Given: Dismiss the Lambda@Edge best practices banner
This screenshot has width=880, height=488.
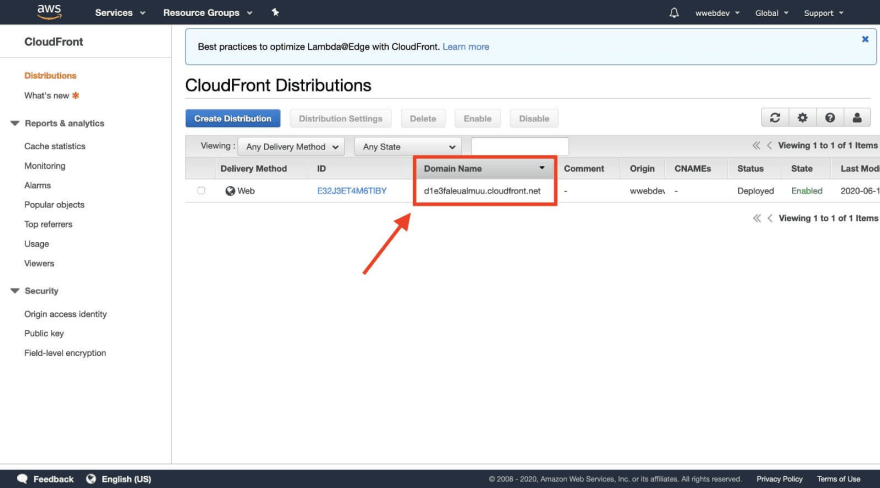Looking at the screenshot, I should point(865,39).
